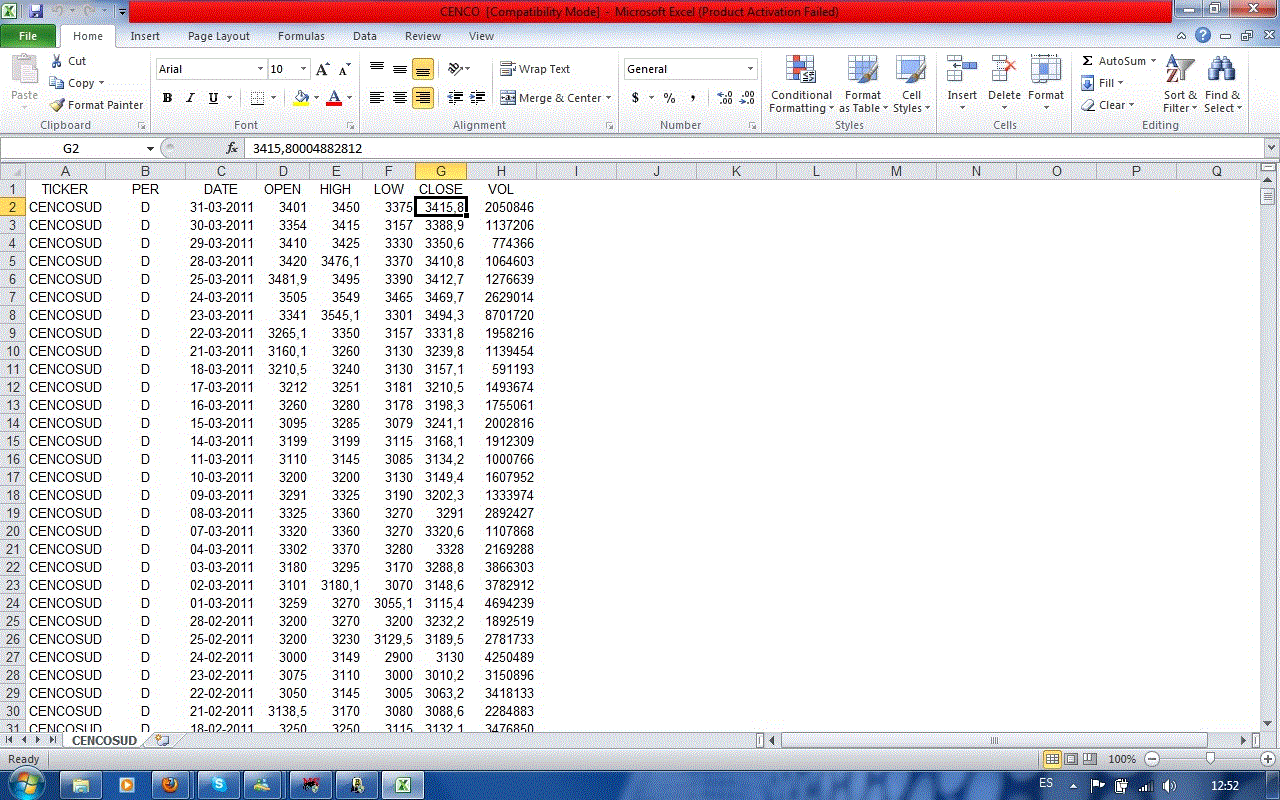
Task: Click the Save icon in Quick Access Toolbar
Action: tap(36, 12)
